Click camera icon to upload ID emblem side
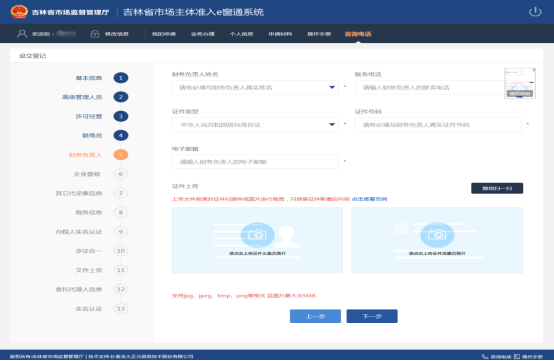Viewport: 554px width, 361px height. coord(437,234)
